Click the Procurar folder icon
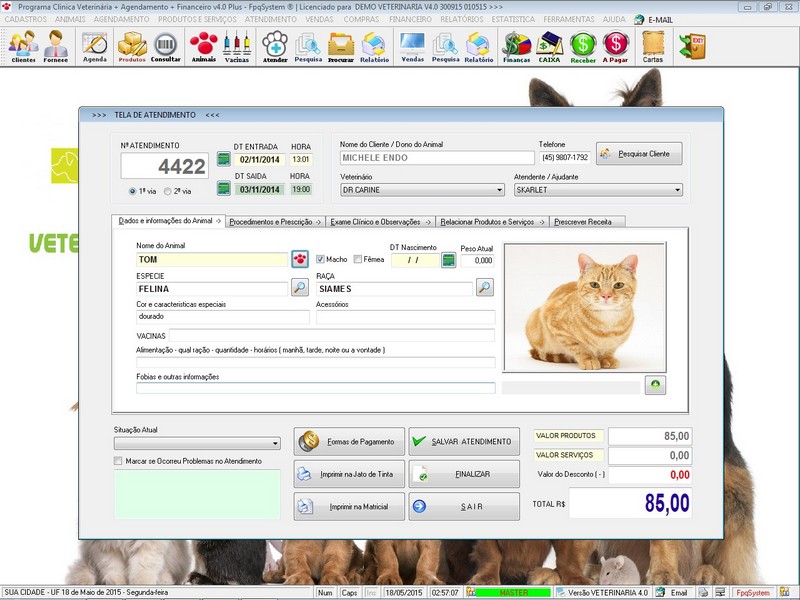 341,46
